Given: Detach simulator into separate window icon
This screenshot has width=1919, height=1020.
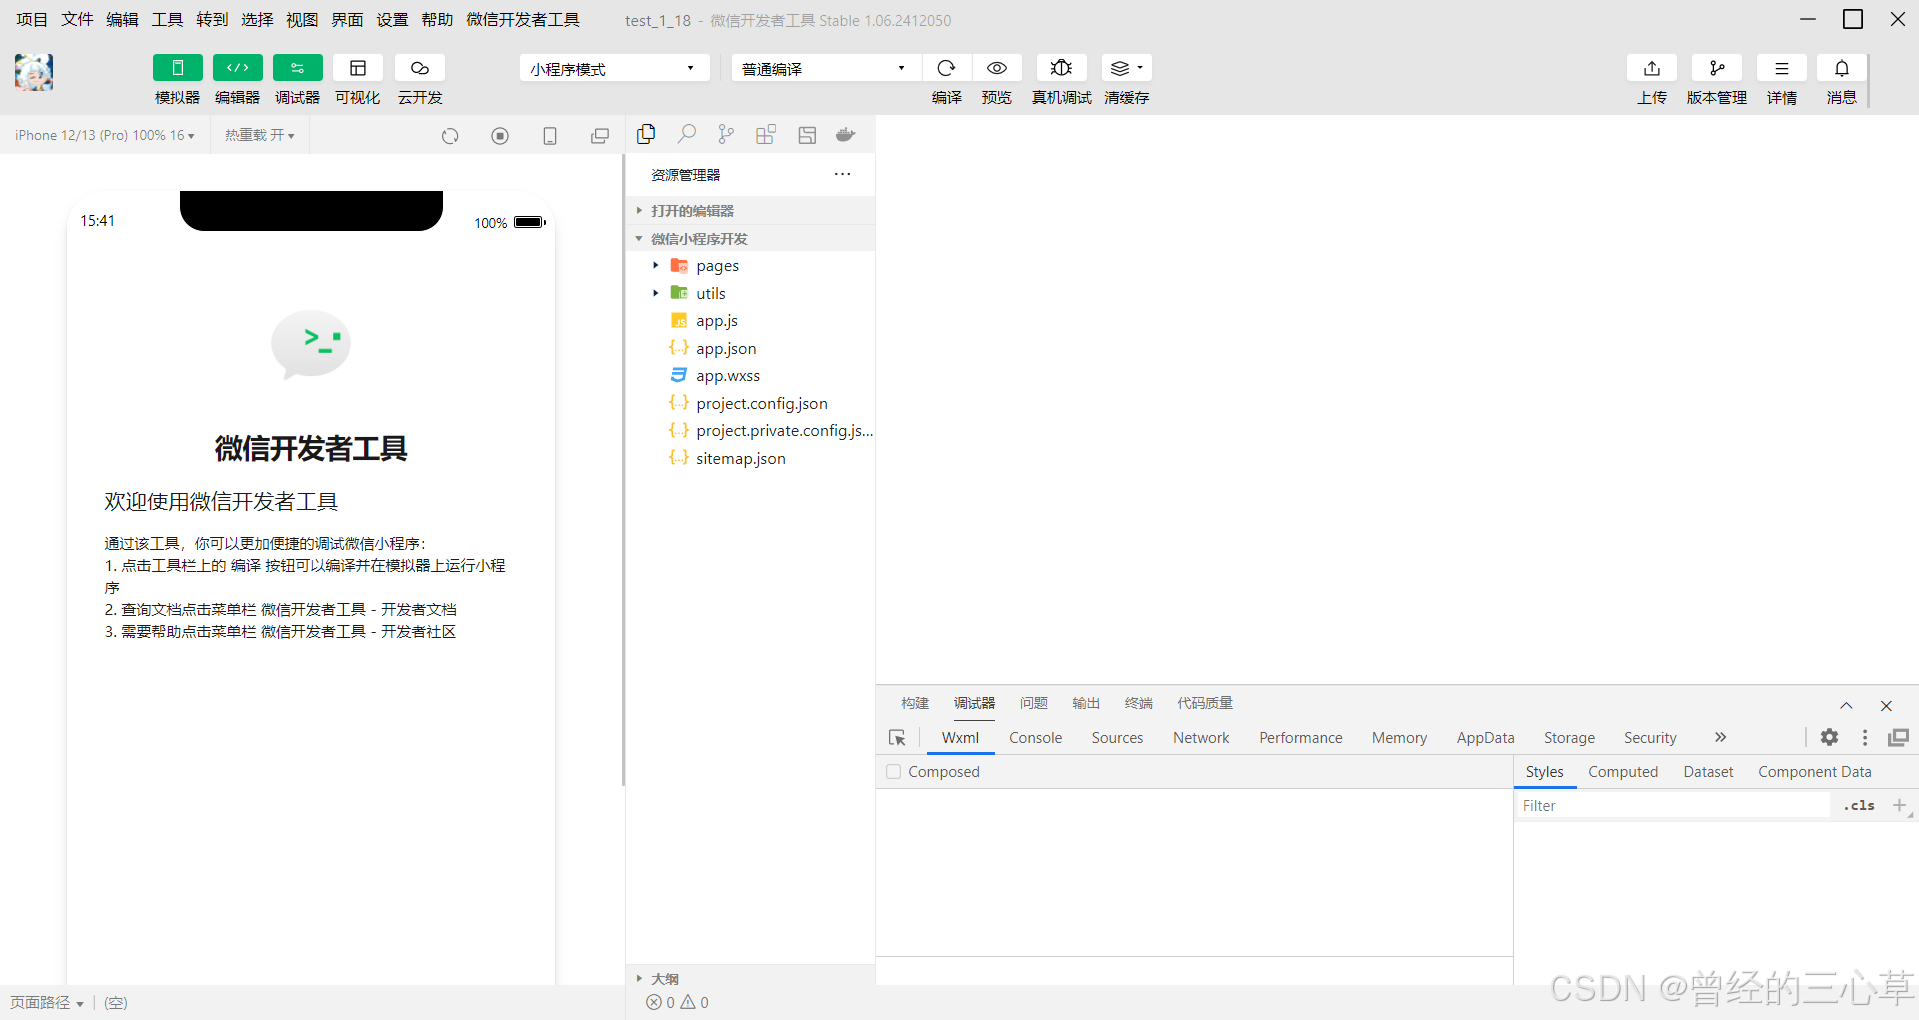Looking at the screenshot, I should (x=600, y=136).
